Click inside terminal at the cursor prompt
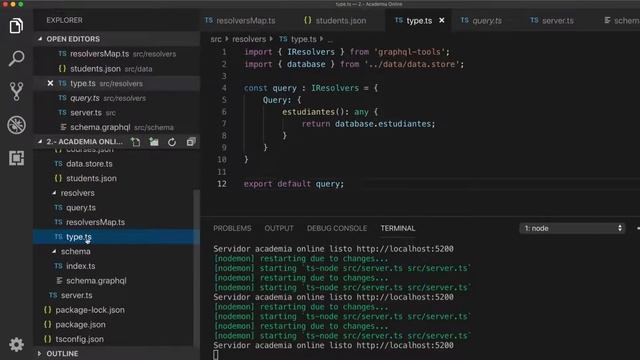The image size is (640, 360). 216,355
